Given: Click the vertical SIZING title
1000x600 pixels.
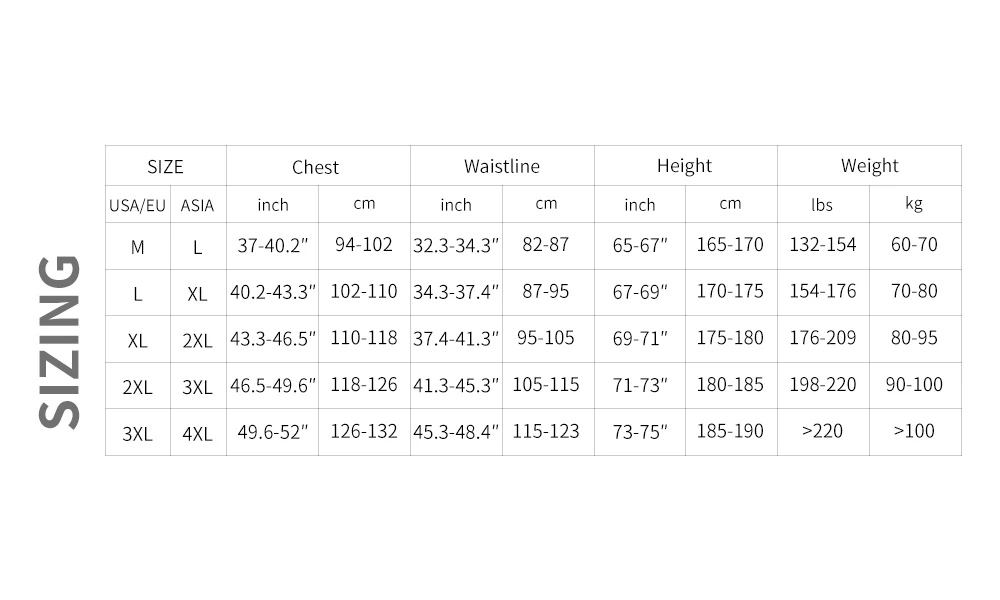Looking at the screenshot, I should click(x=60, y=342).
